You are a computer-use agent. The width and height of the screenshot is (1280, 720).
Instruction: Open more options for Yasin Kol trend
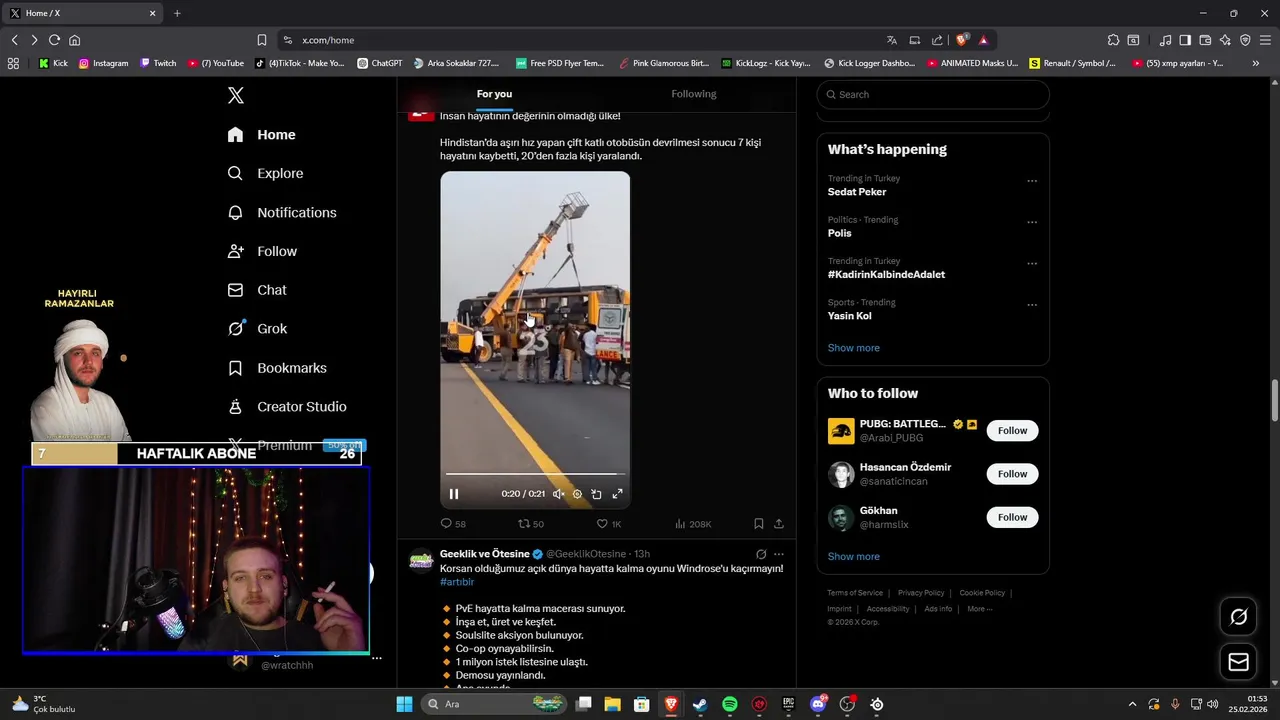coord(1032,306)
